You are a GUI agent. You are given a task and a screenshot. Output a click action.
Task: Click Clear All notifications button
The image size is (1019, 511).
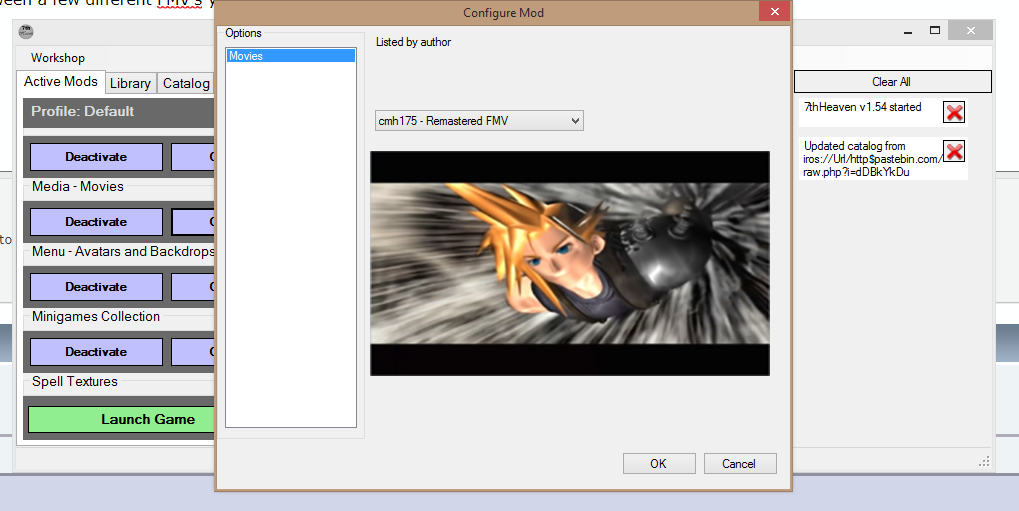(x=892, y=82)
